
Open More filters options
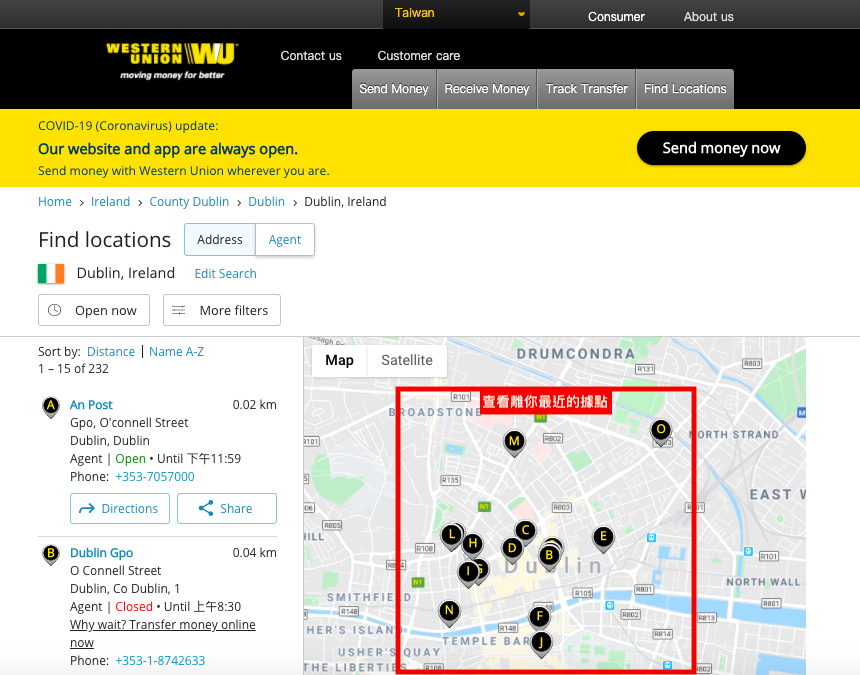tap(222, 310)
